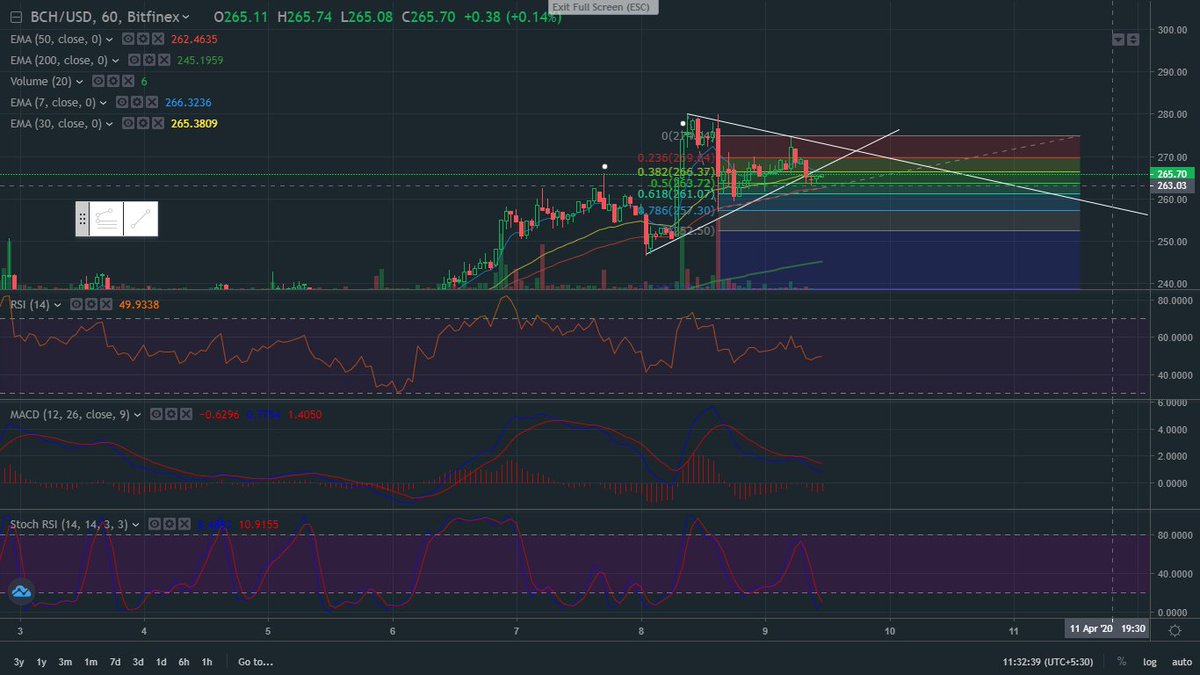
Task: Open RSI (14) settings gear
Action: (89, 304)
